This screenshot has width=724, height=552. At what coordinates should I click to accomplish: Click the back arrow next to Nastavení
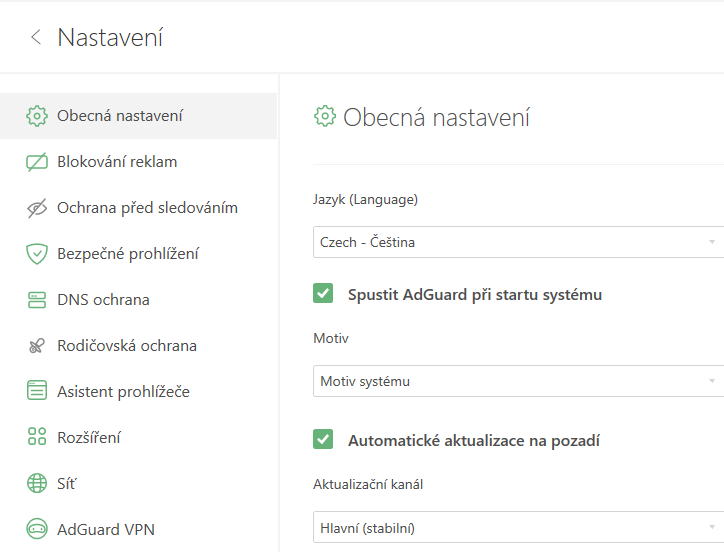click(36, 38)
